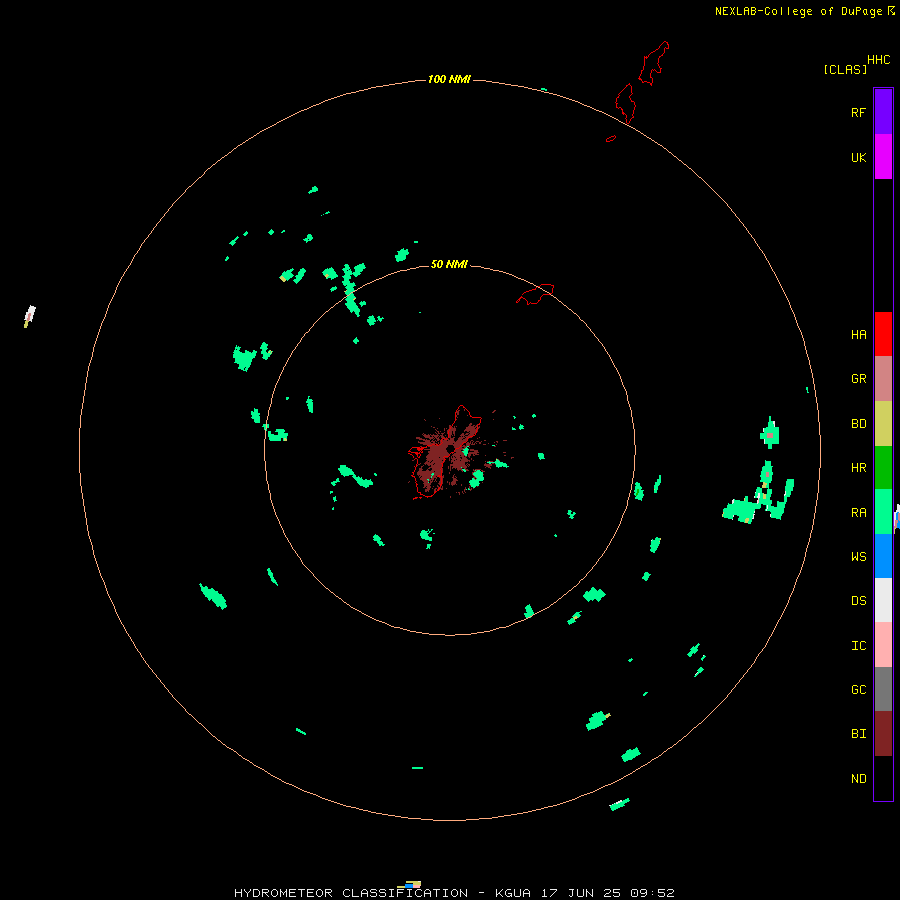900x900 pixels.
Task: Click the WS blue legend swatch
Action: pos(883,556)
